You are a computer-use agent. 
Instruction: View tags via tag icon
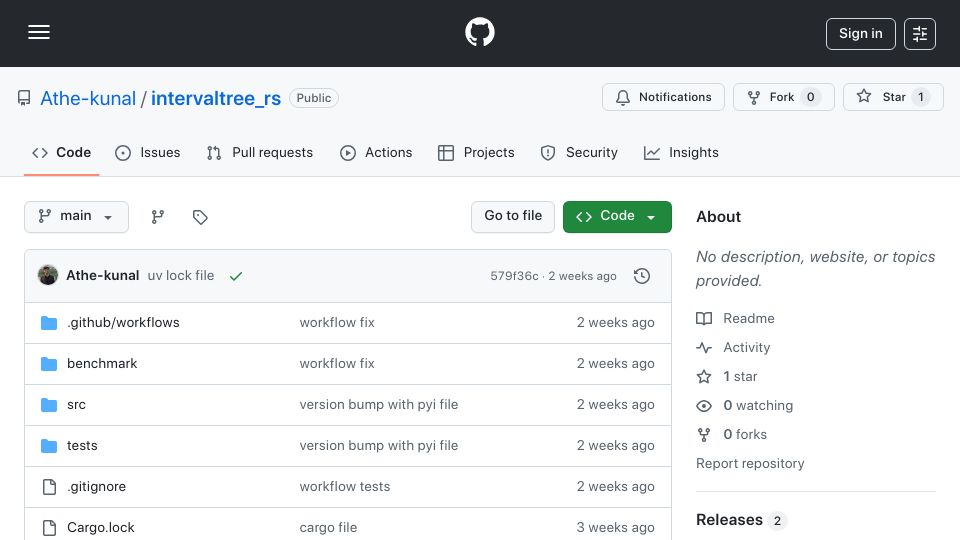[x=200, y=217]
